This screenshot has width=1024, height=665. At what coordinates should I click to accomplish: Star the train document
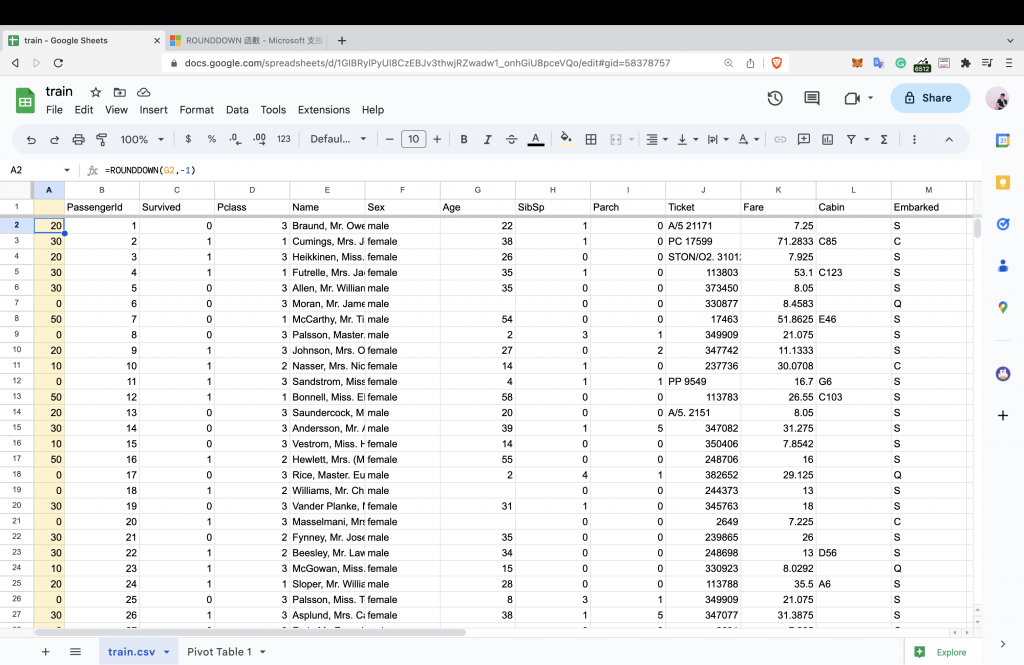[95, 92]
